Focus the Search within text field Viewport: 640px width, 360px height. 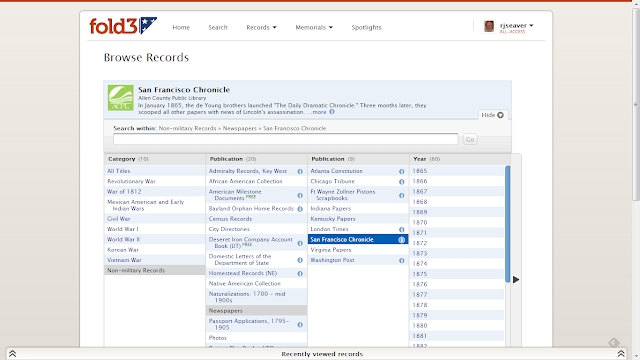pyautogui.click(x=286, y=139)
